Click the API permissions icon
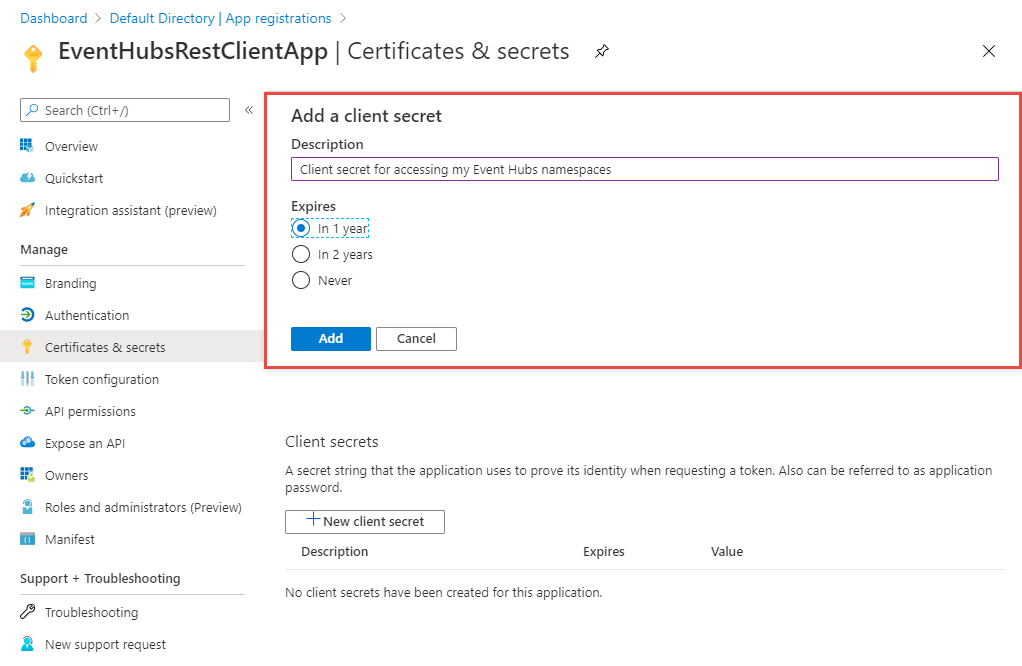 coord(27,411)
